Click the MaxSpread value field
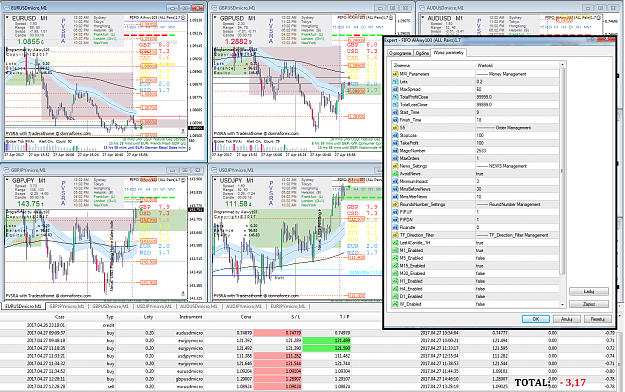Viewport: 625px width, 392px height. click(517, 89)
